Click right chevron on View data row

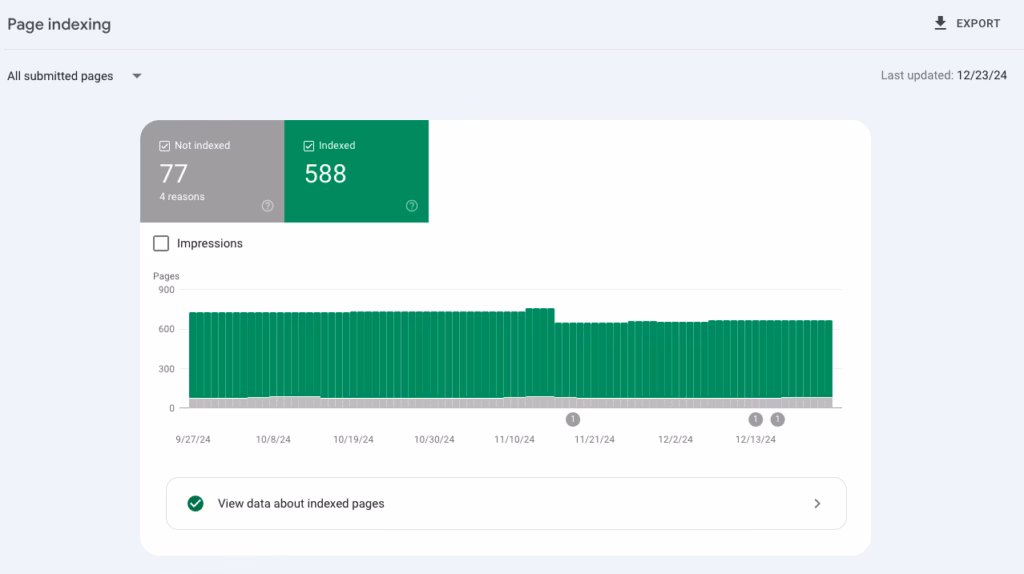coord(817,504)
